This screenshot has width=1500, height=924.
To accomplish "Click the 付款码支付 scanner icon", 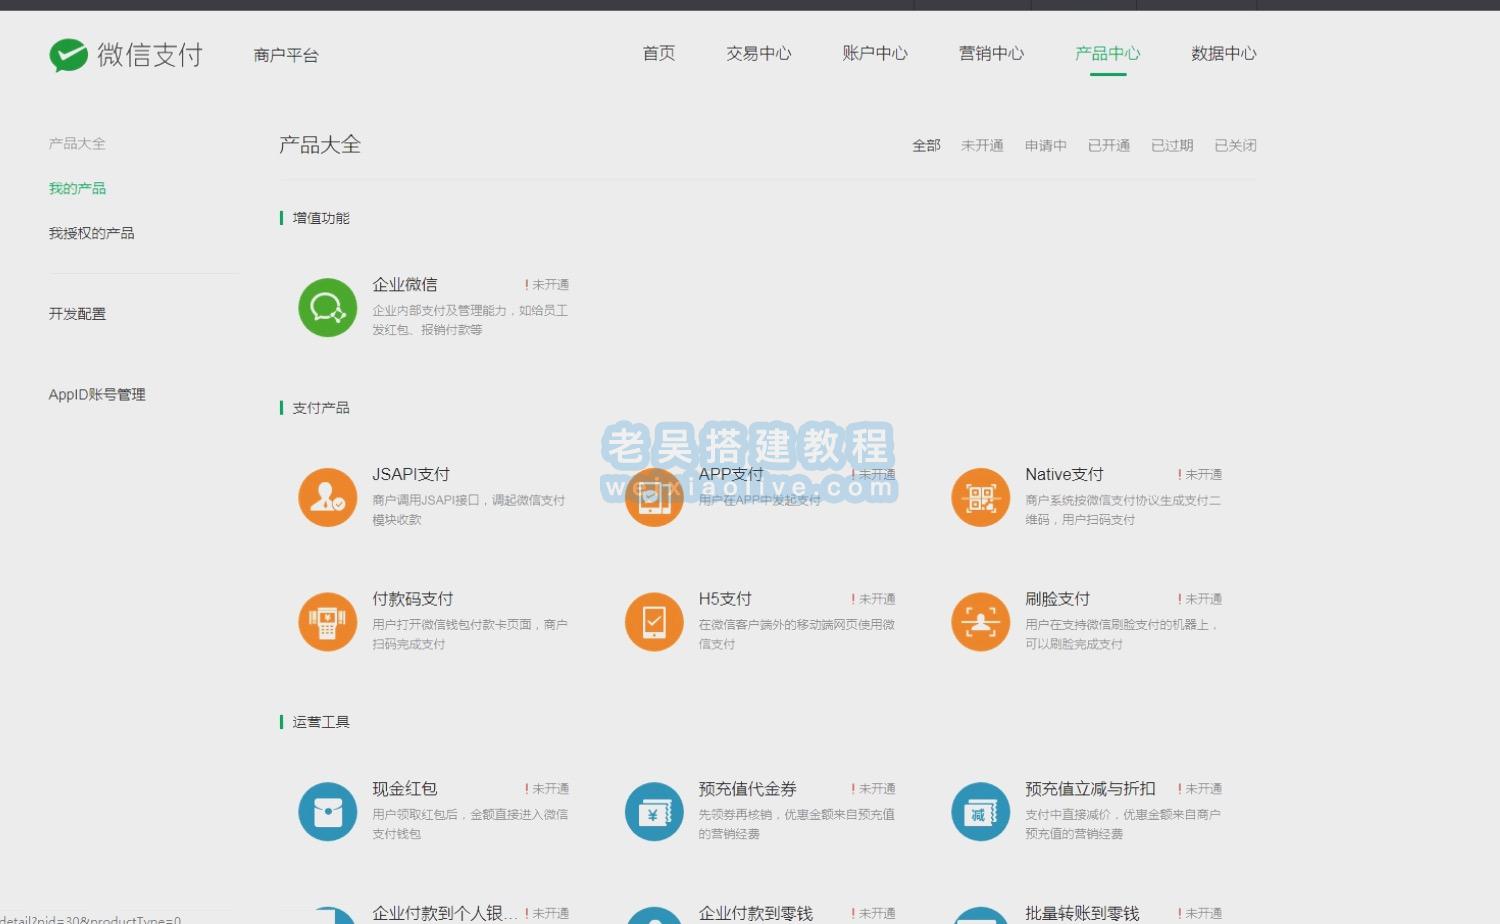I will point(327,621).
